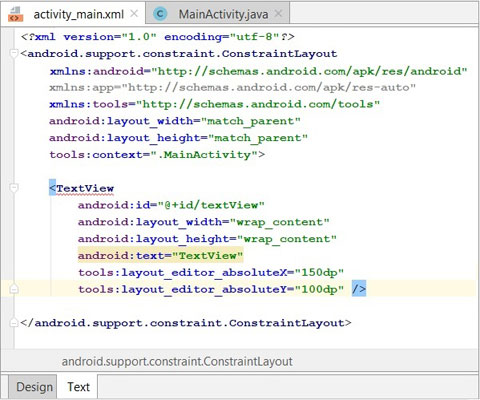
Task: Click the ConstraintLayout breadcrumb at bottom
Action: pyautogui.click(x=177, y=361)
